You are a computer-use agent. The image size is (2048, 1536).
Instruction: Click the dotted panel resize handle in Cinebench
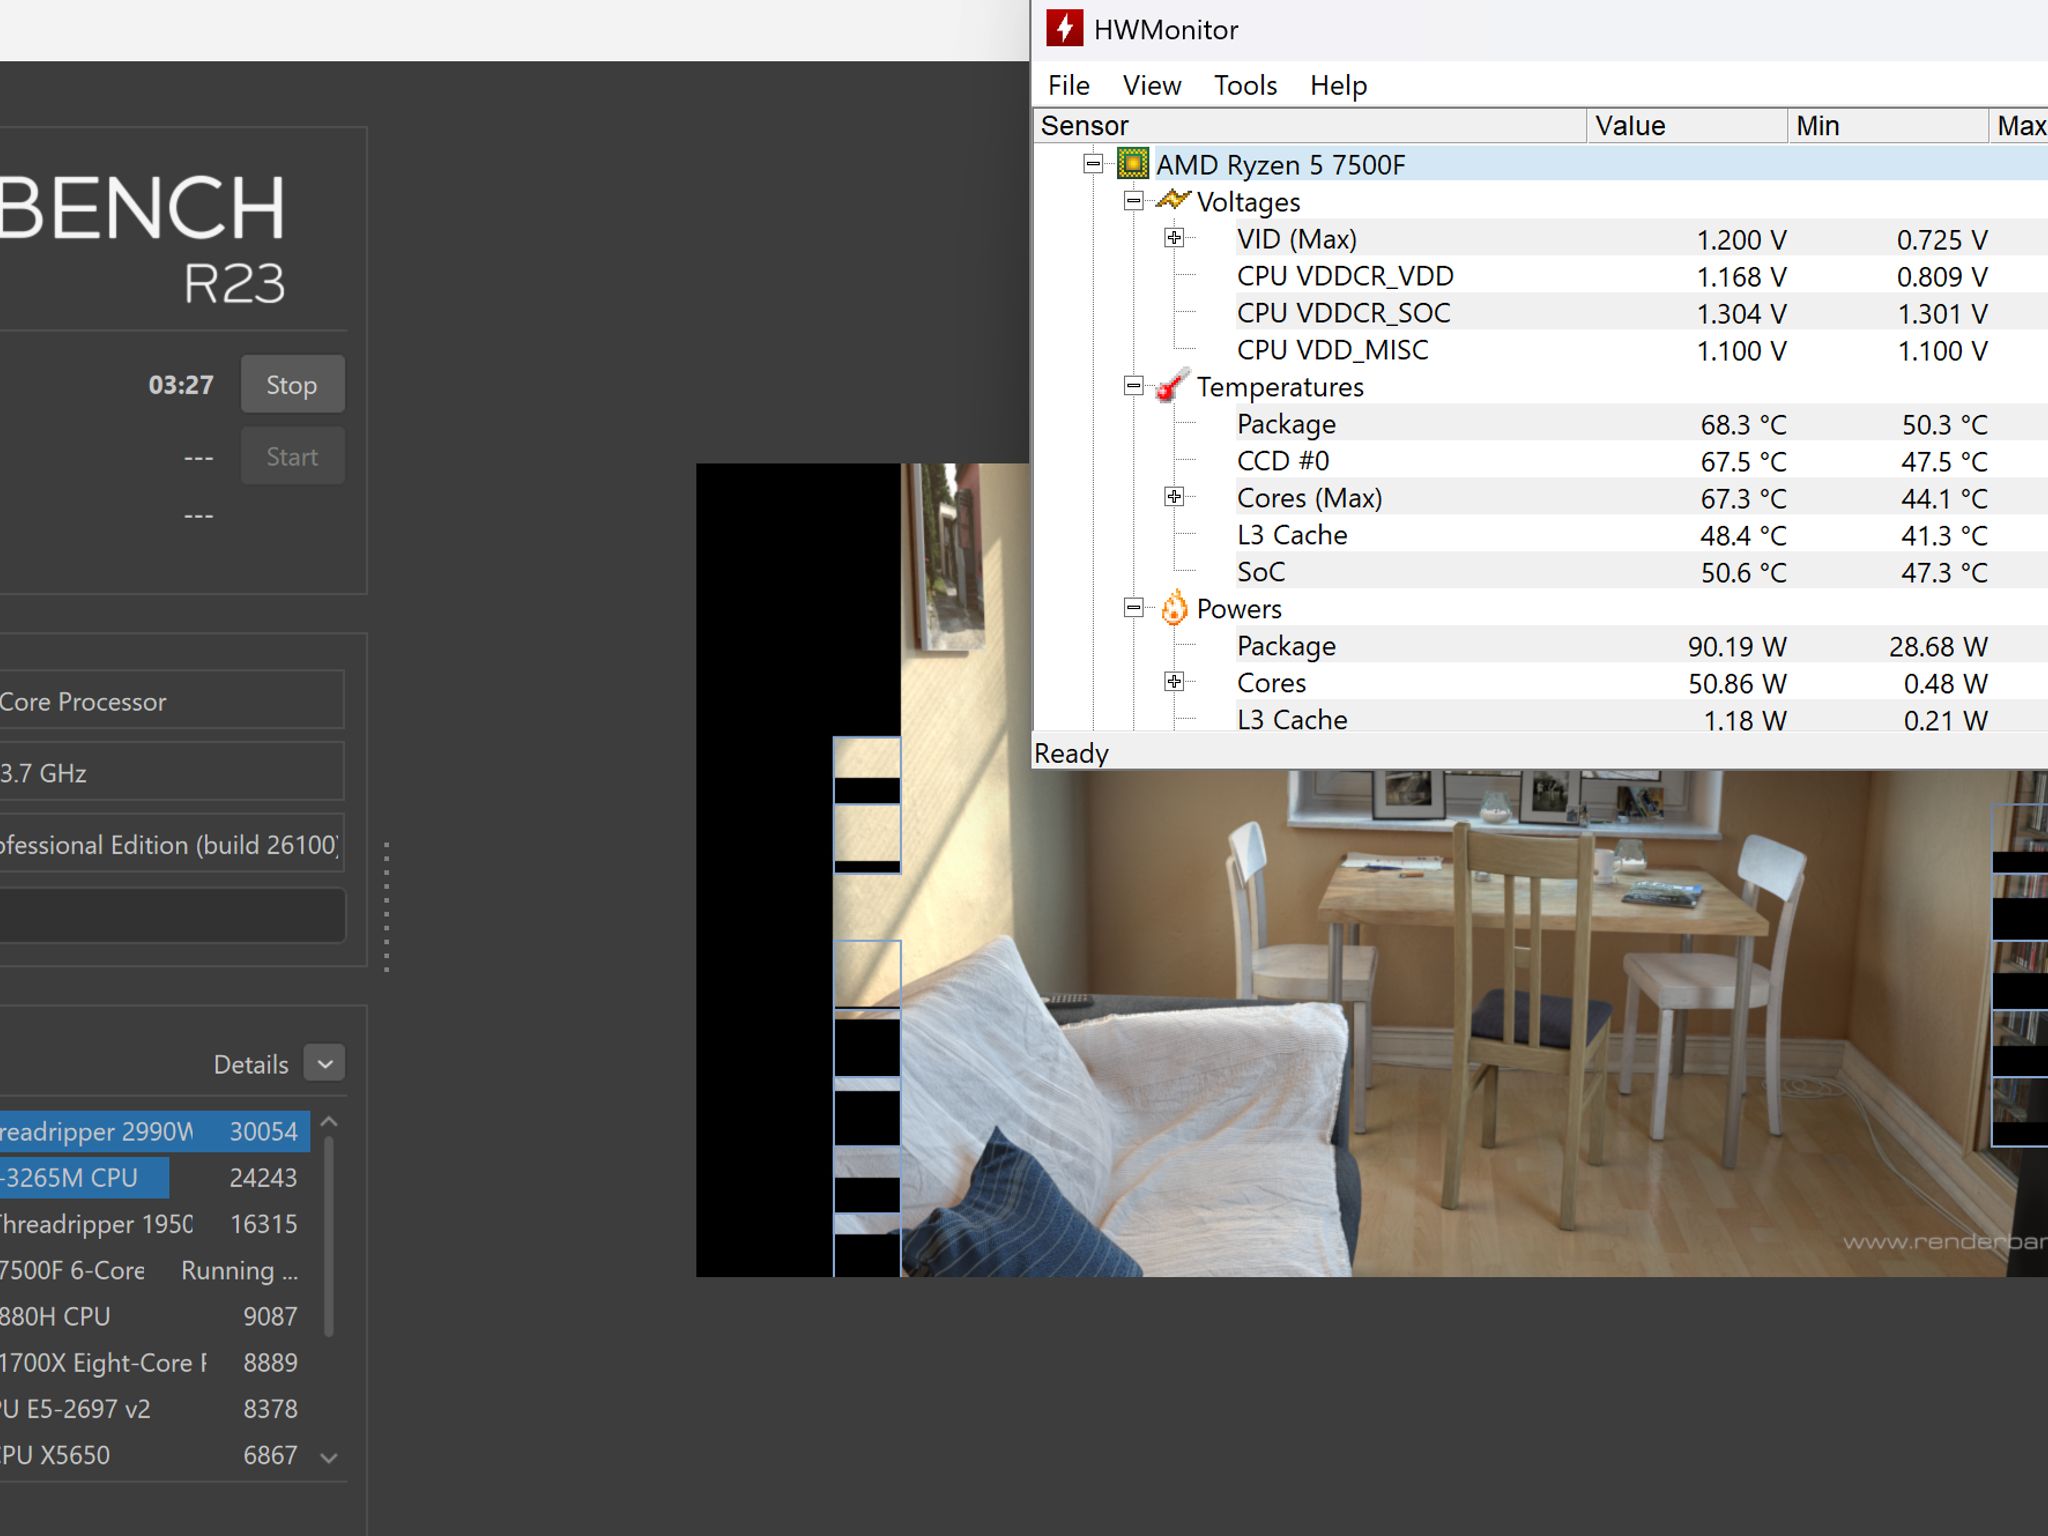point(386,907)
